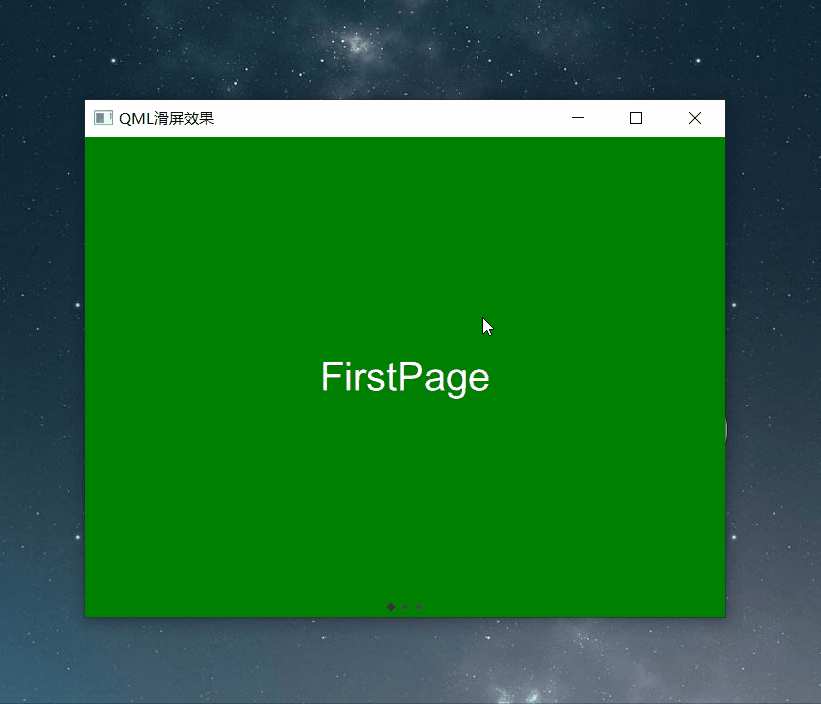
Task: Activate the darkest current-page indicator dot
Action: click(x=391, y=607)
